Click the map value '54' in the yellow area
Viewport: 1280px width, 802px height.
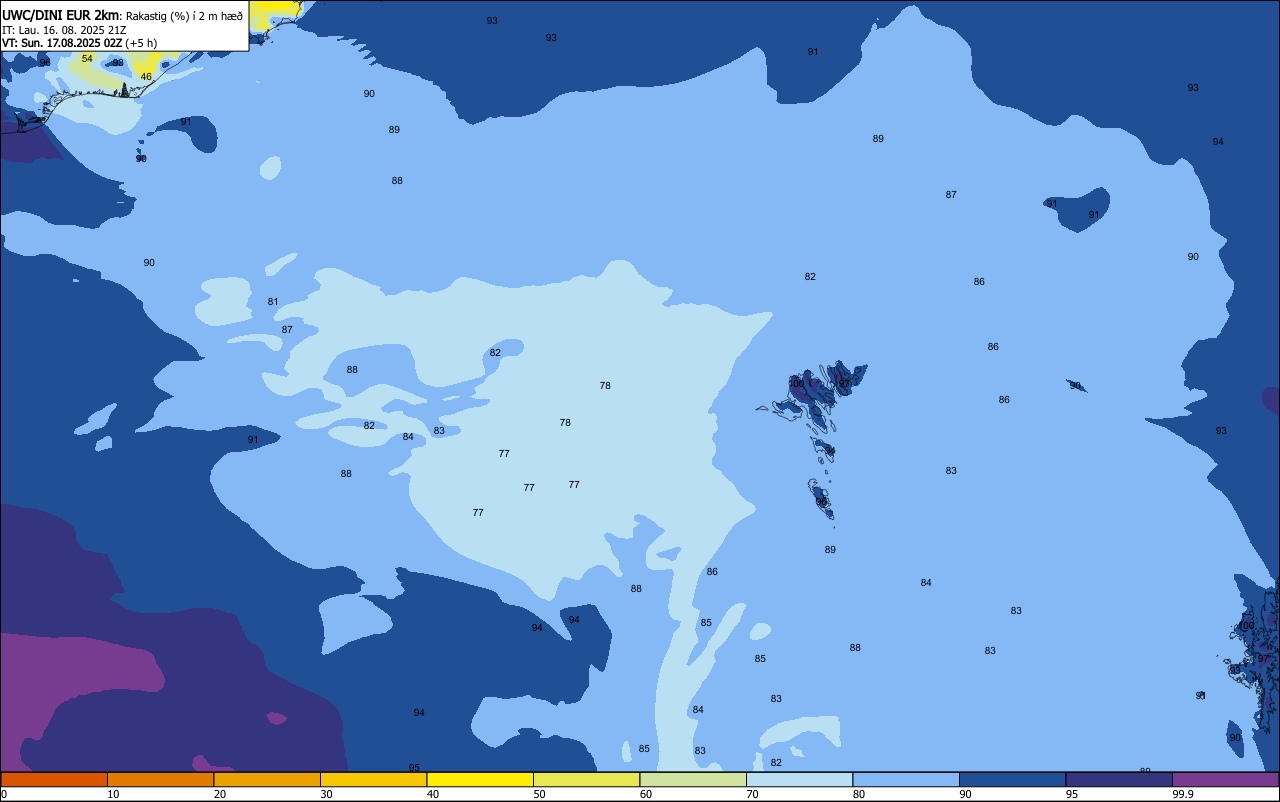87,59
